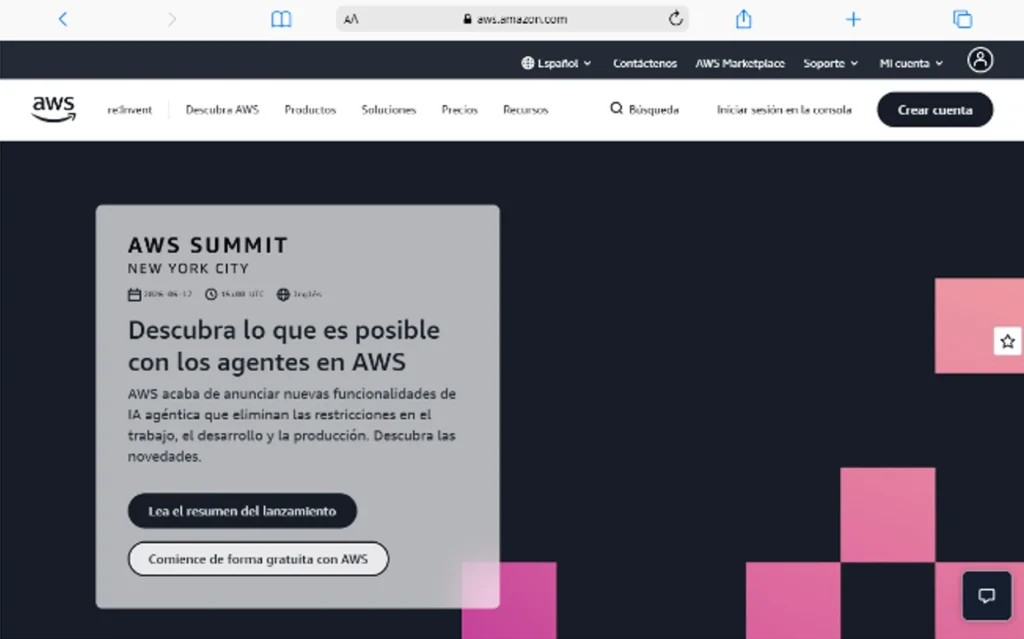Open the Recursos menu
The image size is (1024, 639).
tap(526, 110)
